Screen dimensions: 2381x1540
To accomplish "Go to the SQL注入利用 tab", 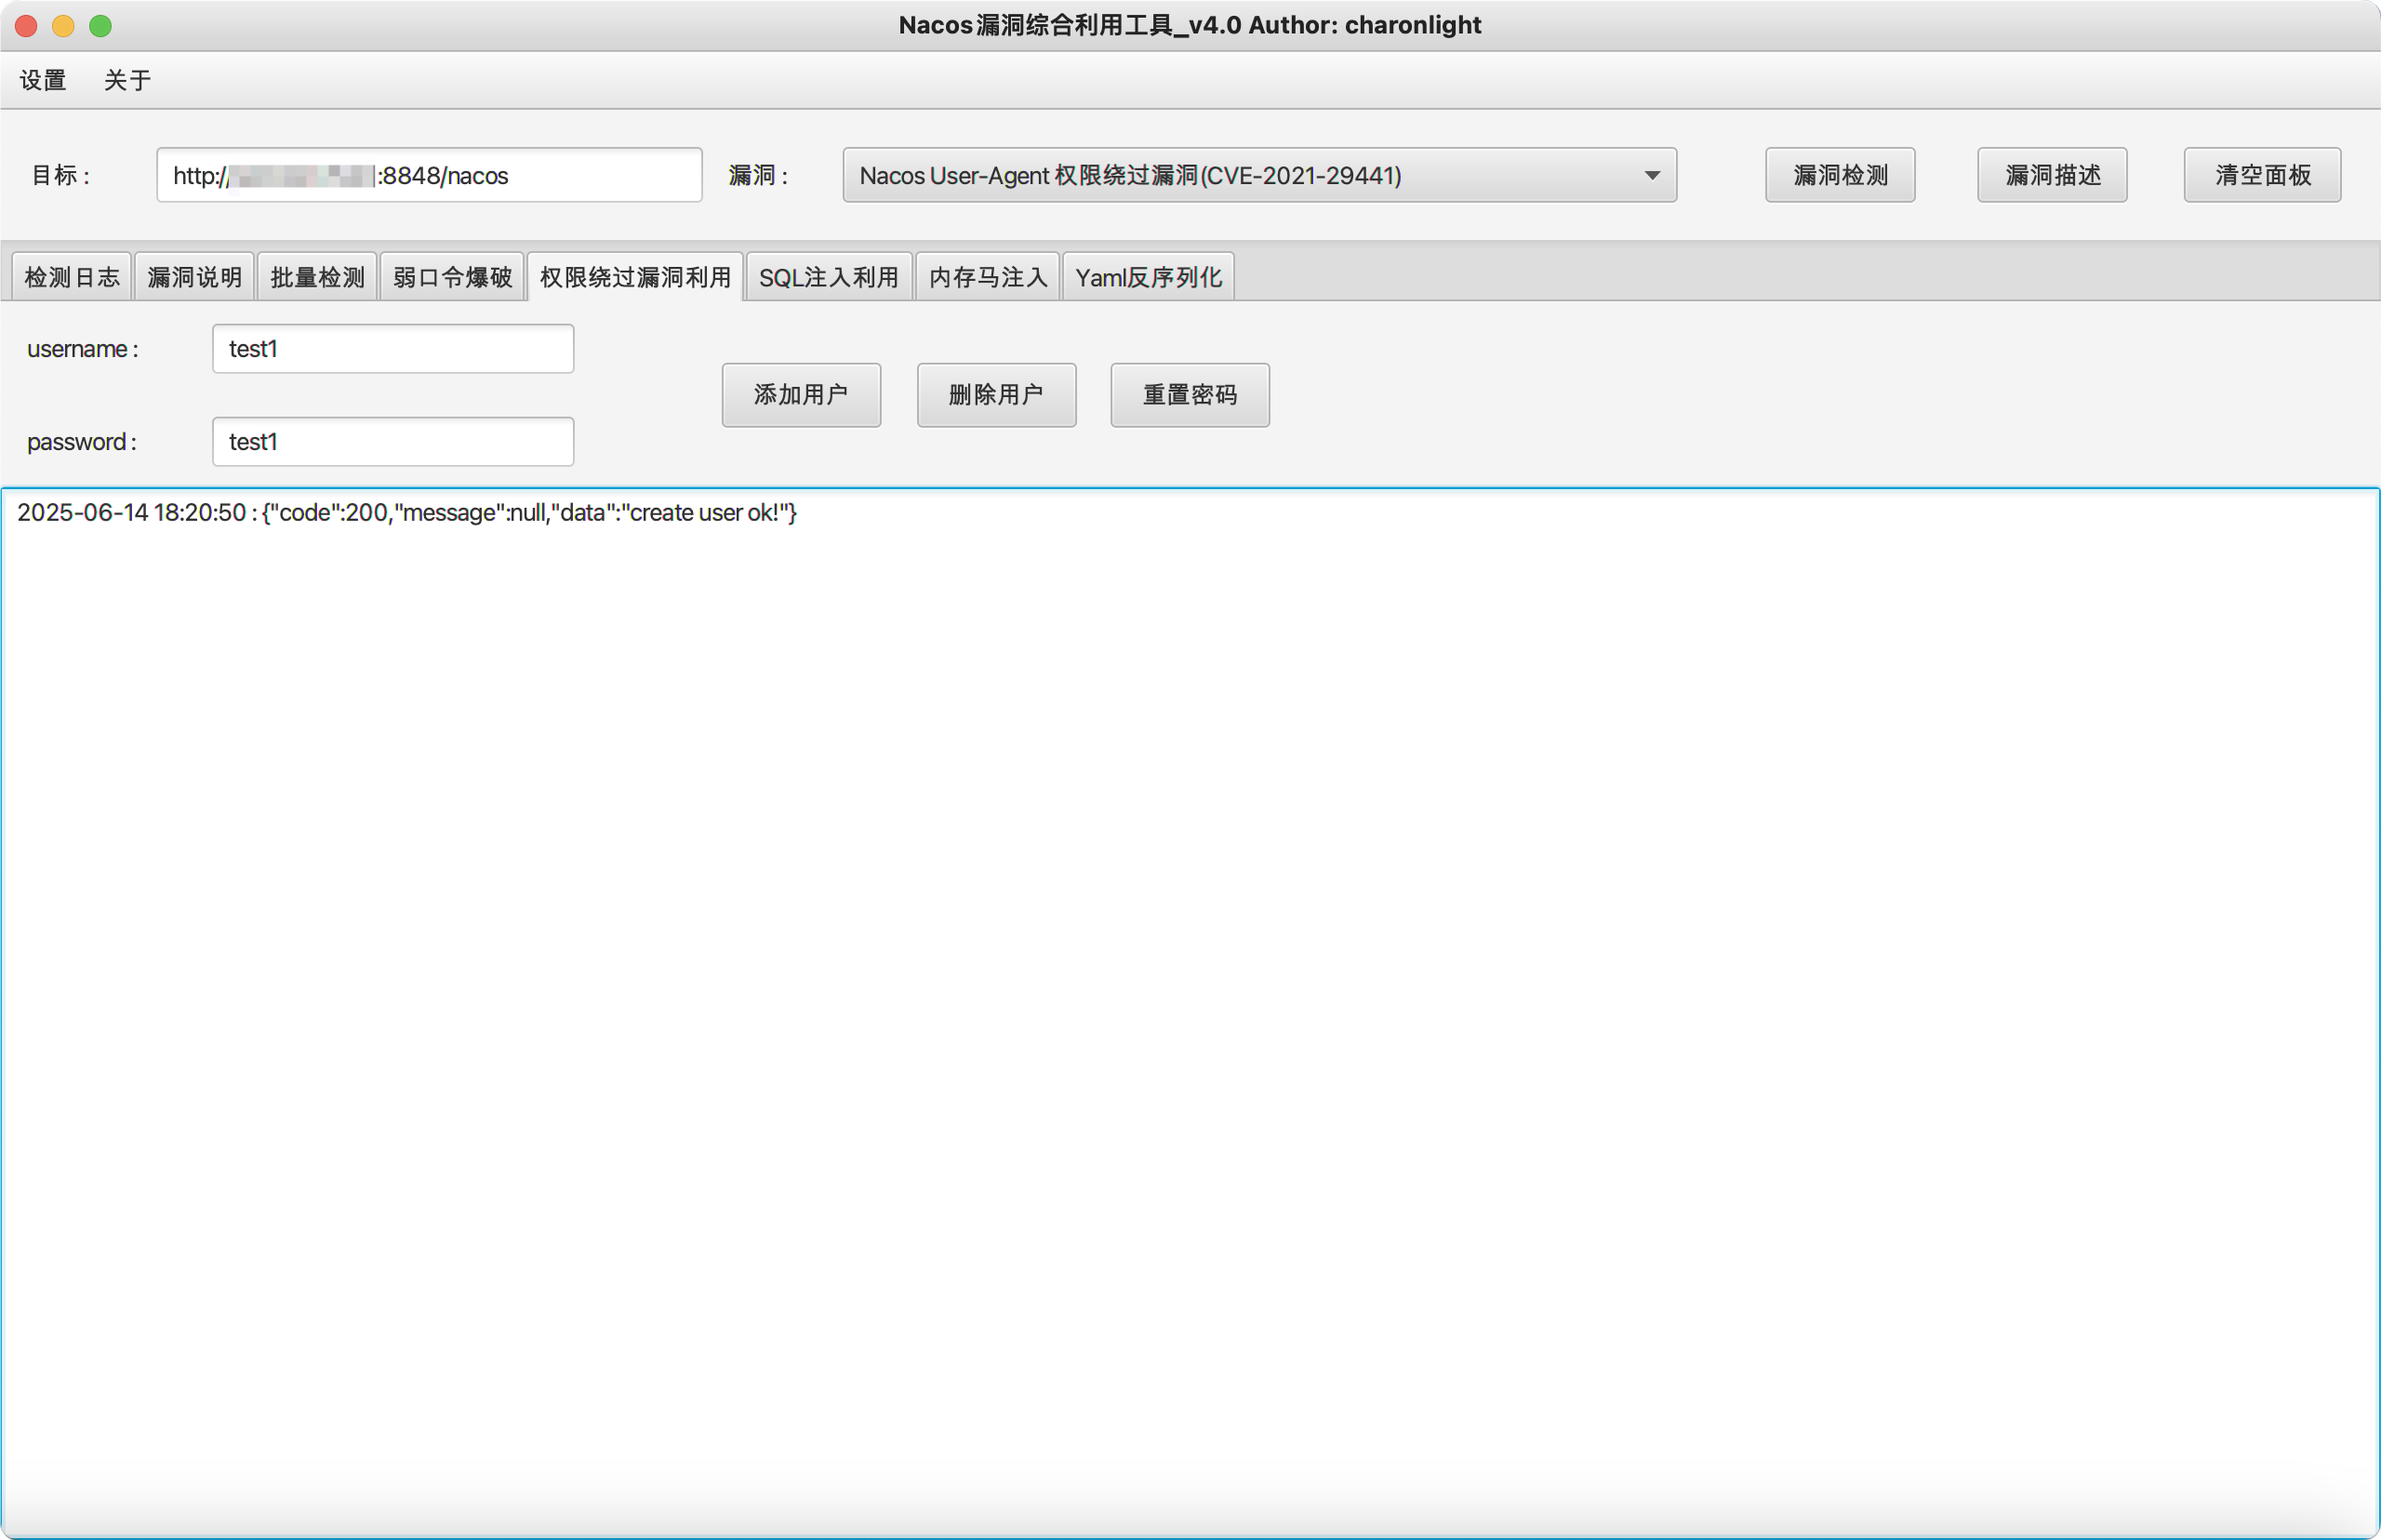I will 828,277.
